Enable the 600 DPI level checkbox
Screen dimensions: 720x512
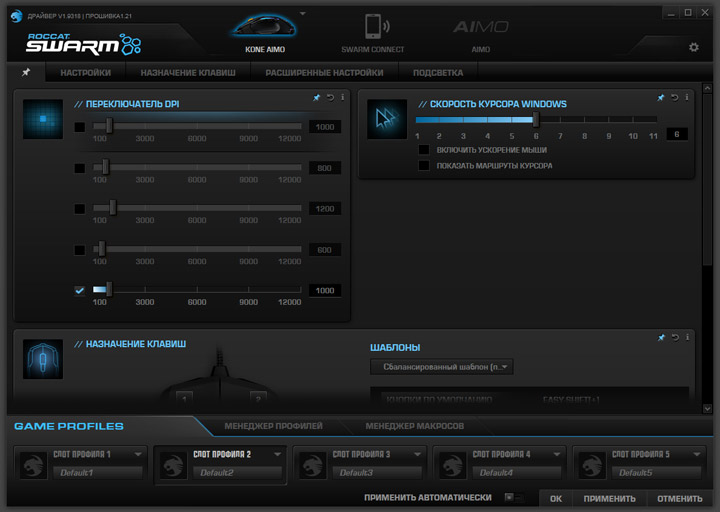click(79, 250)
